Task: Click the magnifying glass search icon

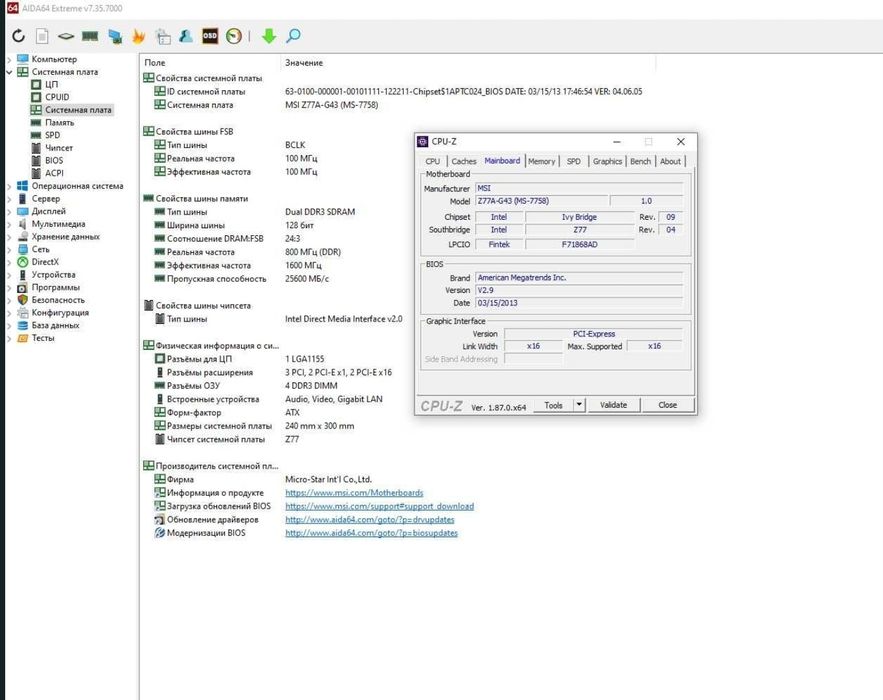Action: click(293, 36)
